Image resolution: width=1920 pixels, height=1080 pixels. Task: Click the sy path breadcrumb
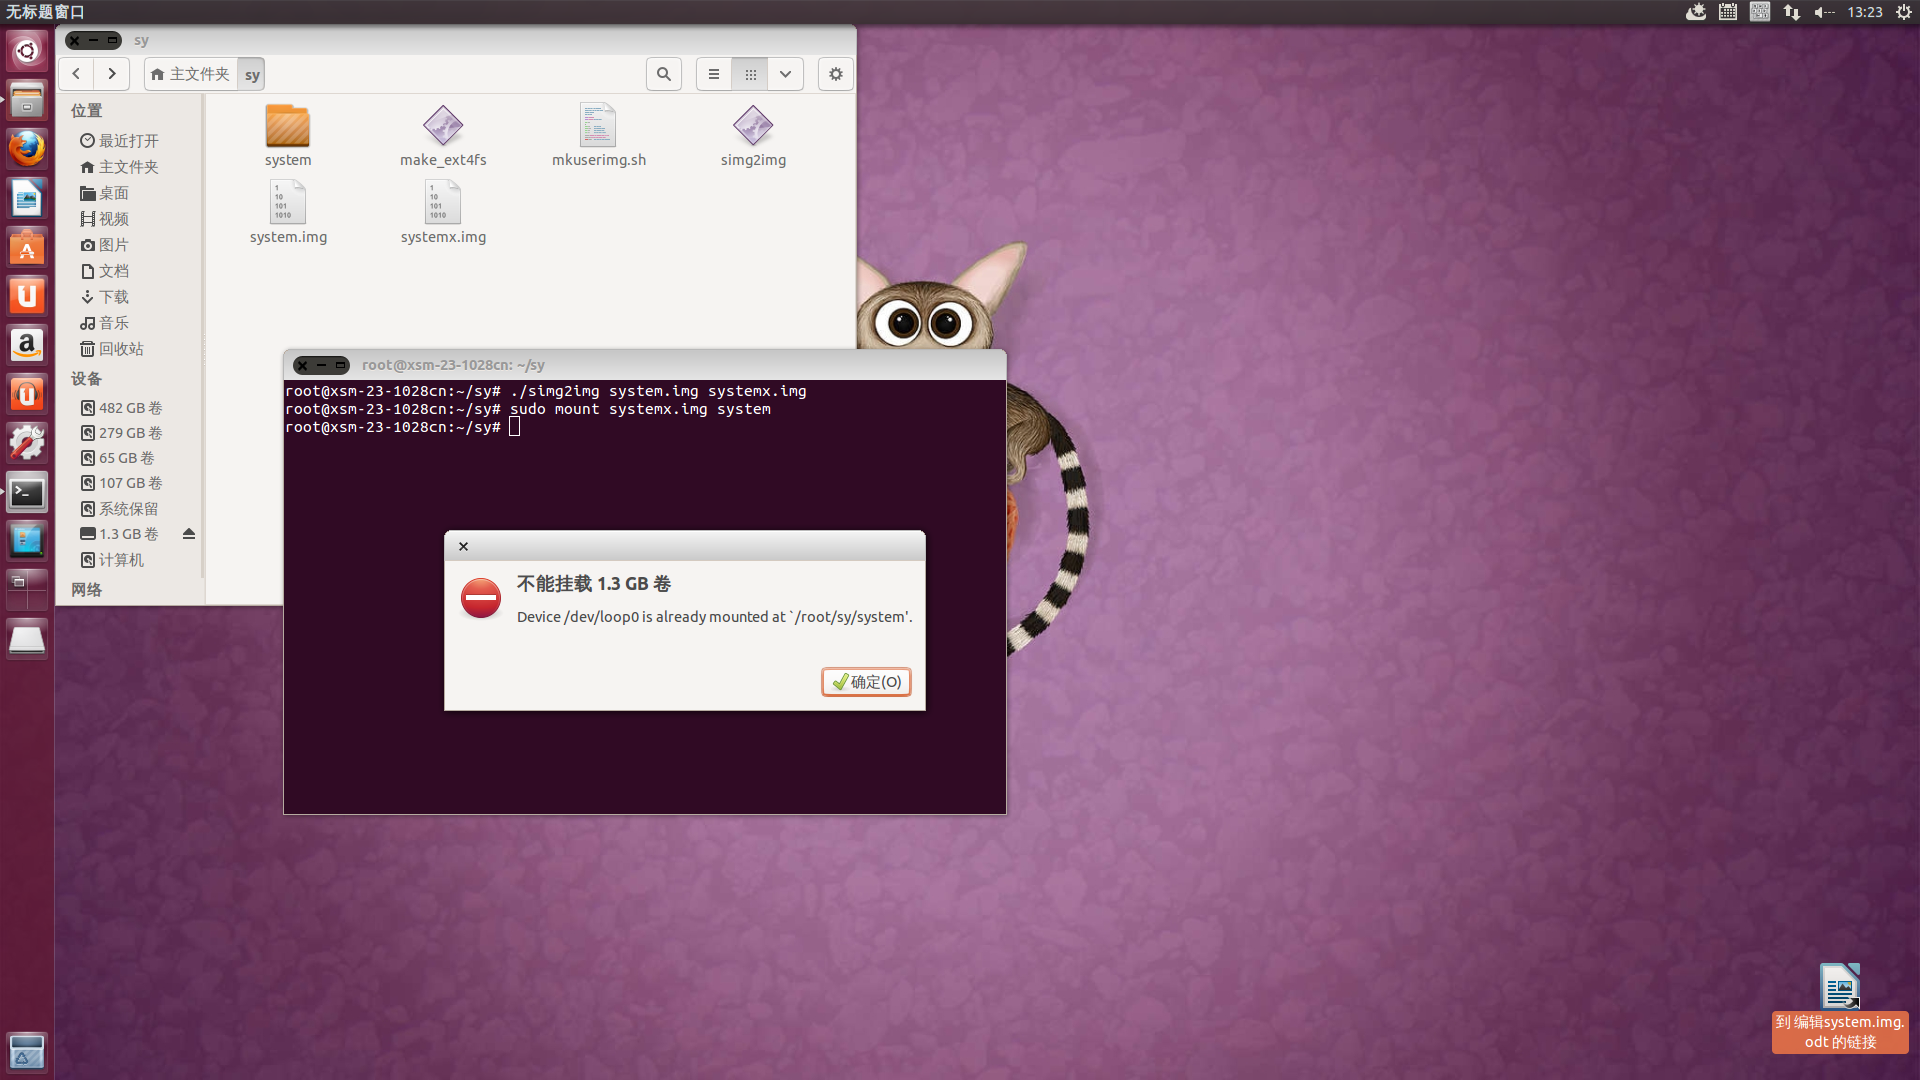pos(252,74)
